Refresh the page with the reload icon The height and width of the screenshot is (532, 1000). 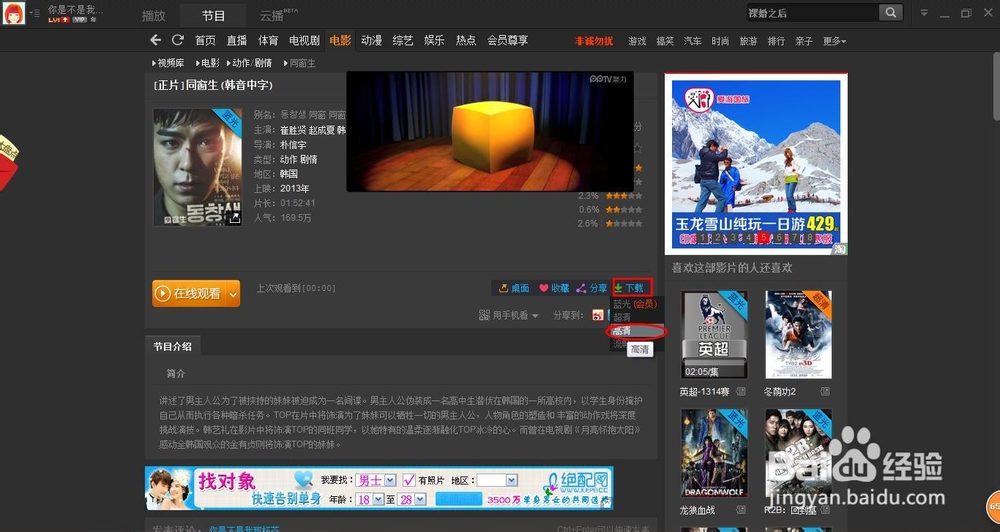(x=178, y=40)
